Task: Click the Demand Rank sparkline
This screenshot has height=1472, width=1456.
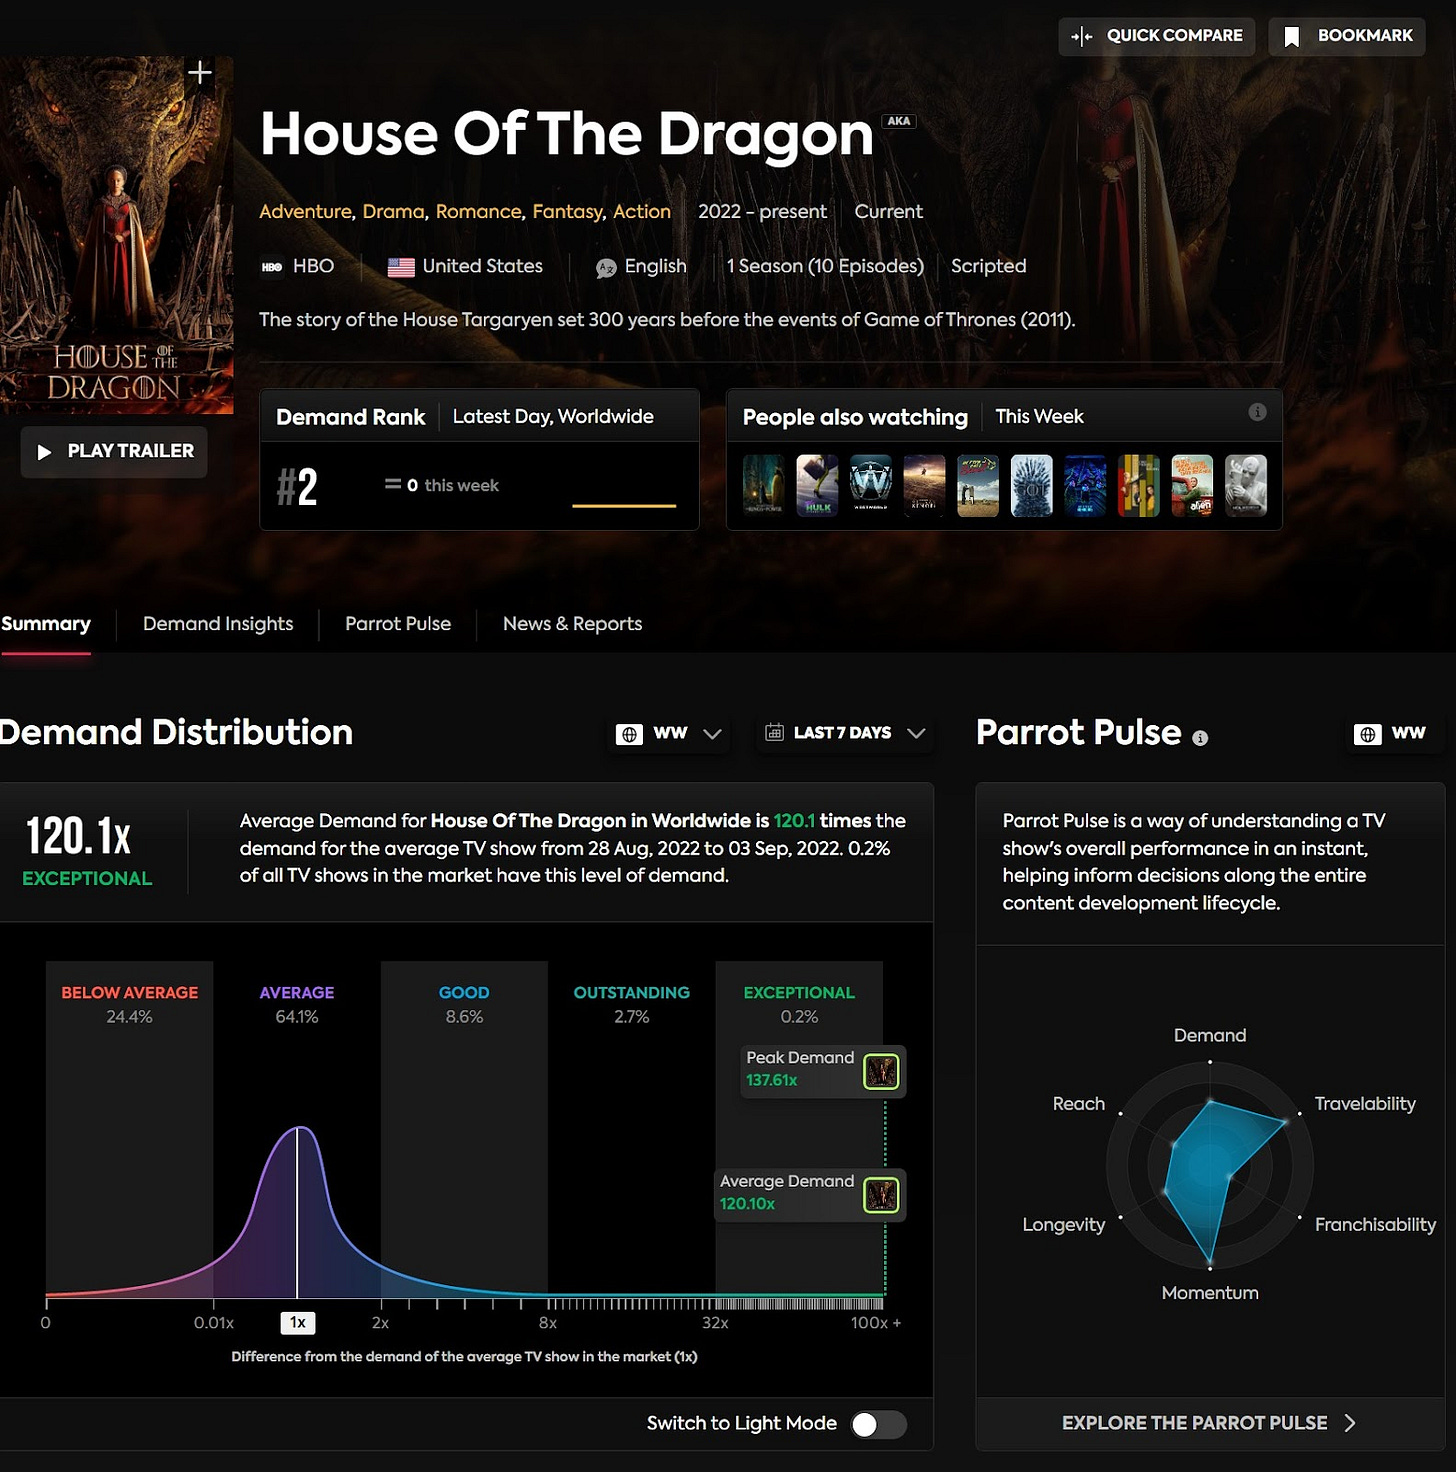Action: click(624, 505)
